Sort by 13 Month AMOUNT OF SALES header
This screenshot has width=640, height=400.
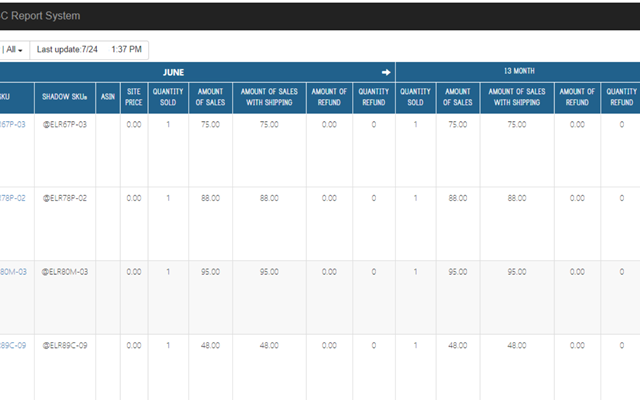pyautogui.click(x=458, y=97)
